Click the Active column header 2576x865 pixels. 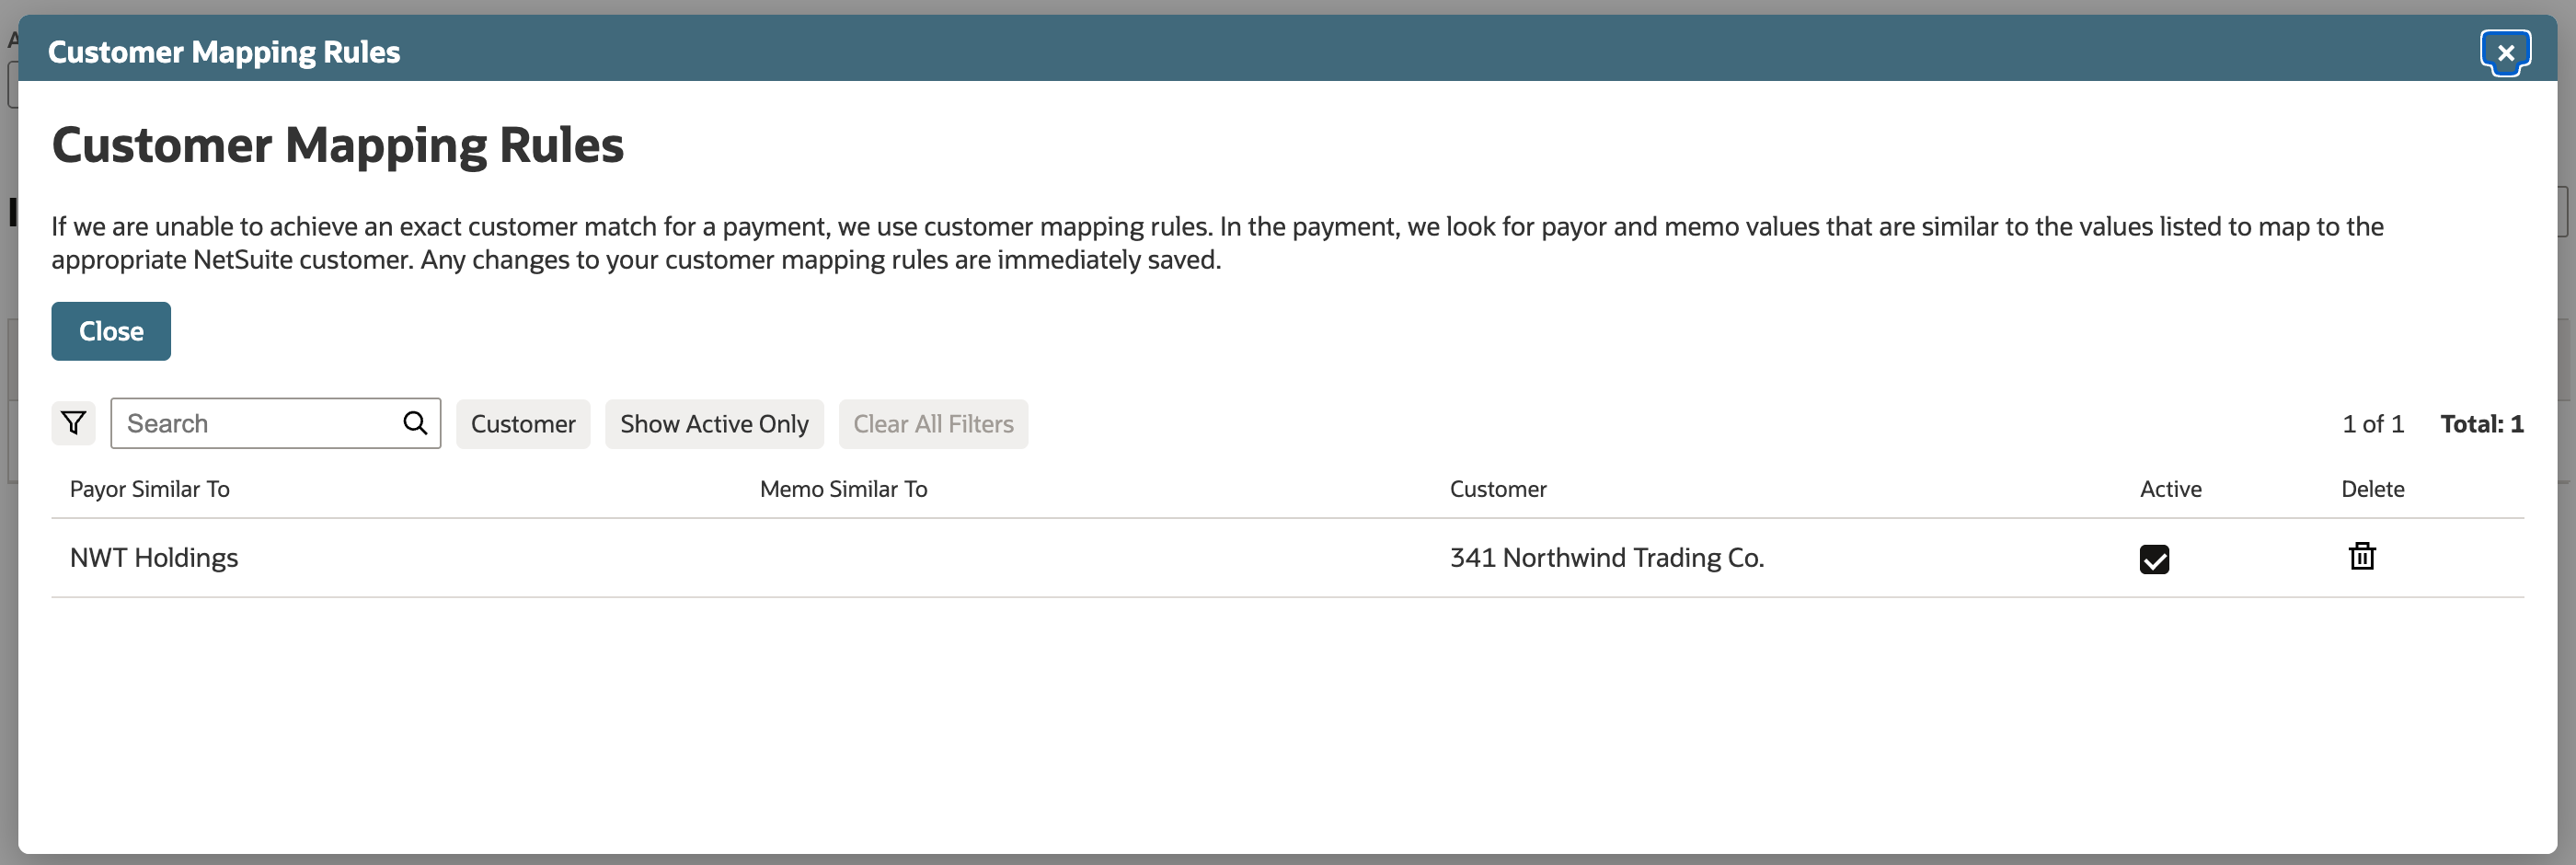tap(2170, 489)
